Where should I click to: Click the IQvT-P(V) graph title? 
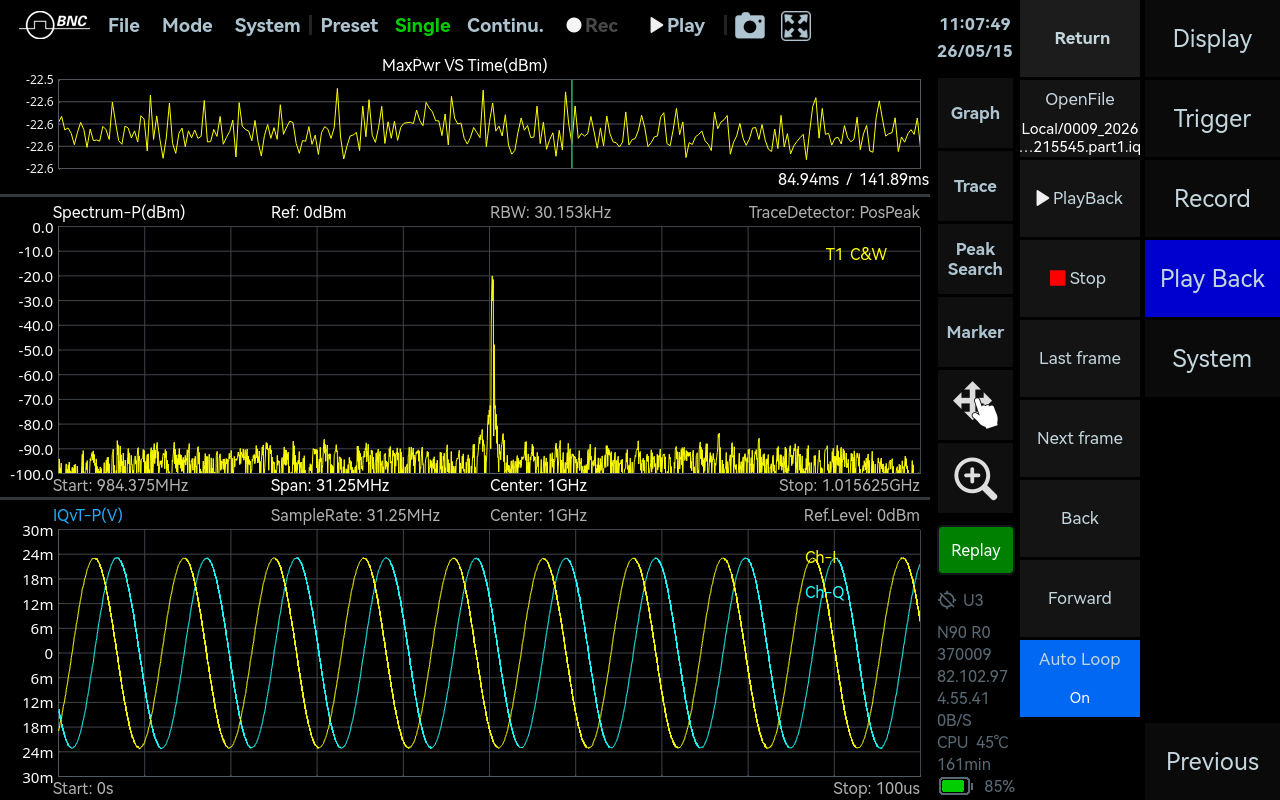click(x=87, y=515)
